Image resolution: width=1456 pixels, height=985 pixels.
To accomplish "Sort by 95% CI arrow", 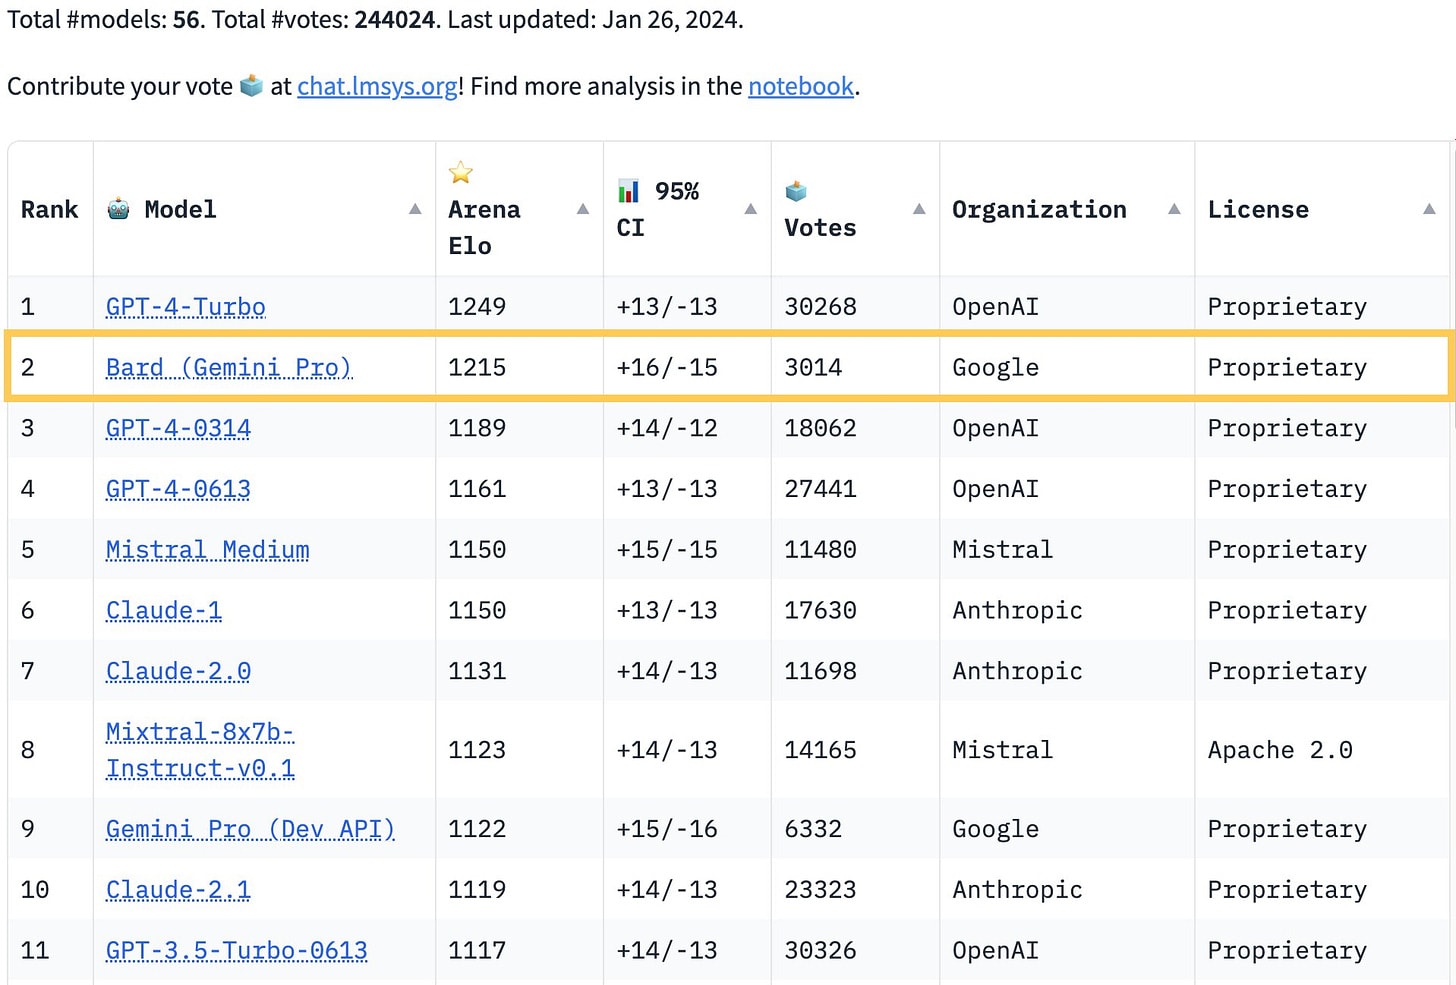I will 751,209.
